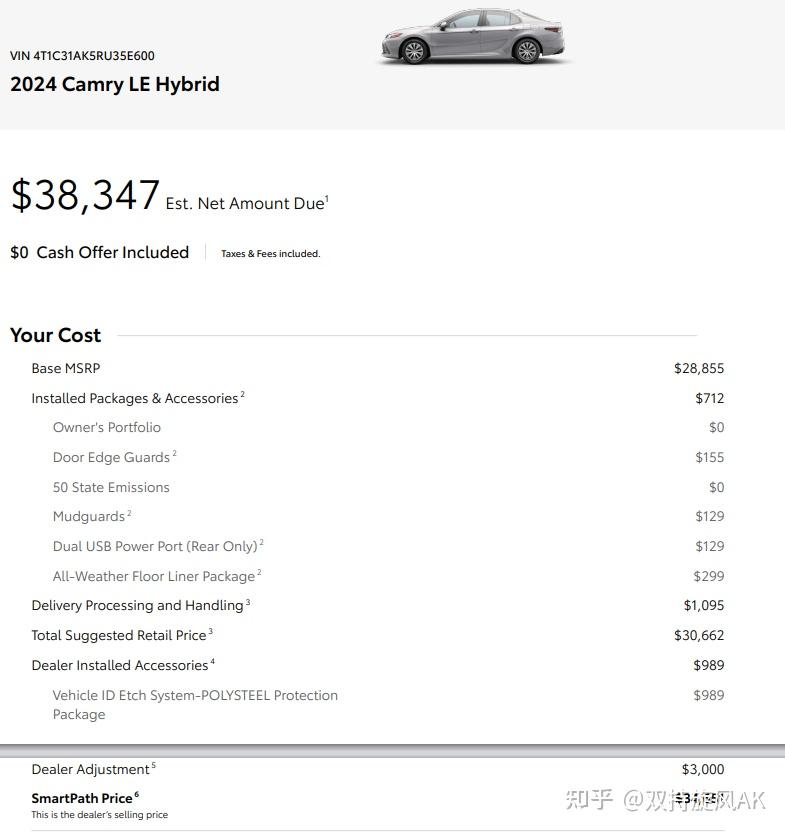Screen dimensions: 785x832
Task: Click the Vehicle ID Etch System-POLYSTEEL item
Action: [195, 705]
